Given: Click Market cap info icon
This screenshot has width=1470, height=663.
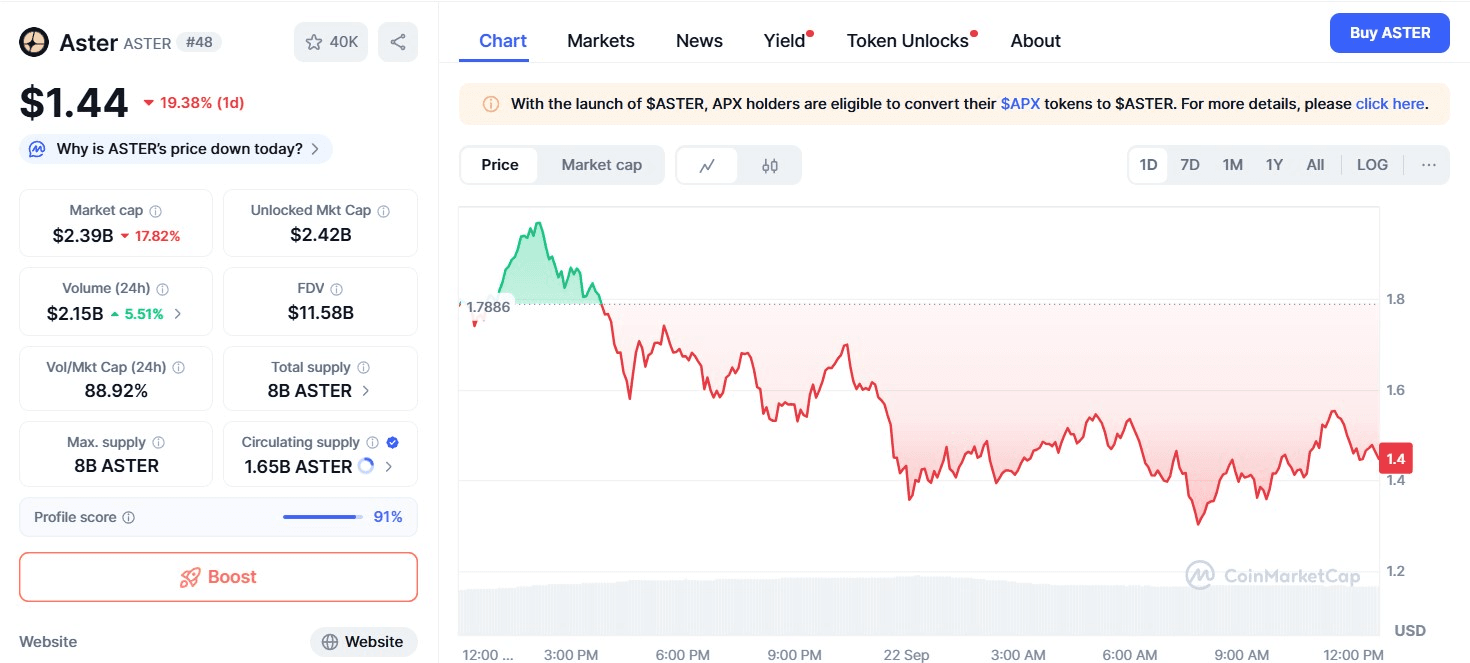Looking at the screenshot, I should click(x=155, y=211).
